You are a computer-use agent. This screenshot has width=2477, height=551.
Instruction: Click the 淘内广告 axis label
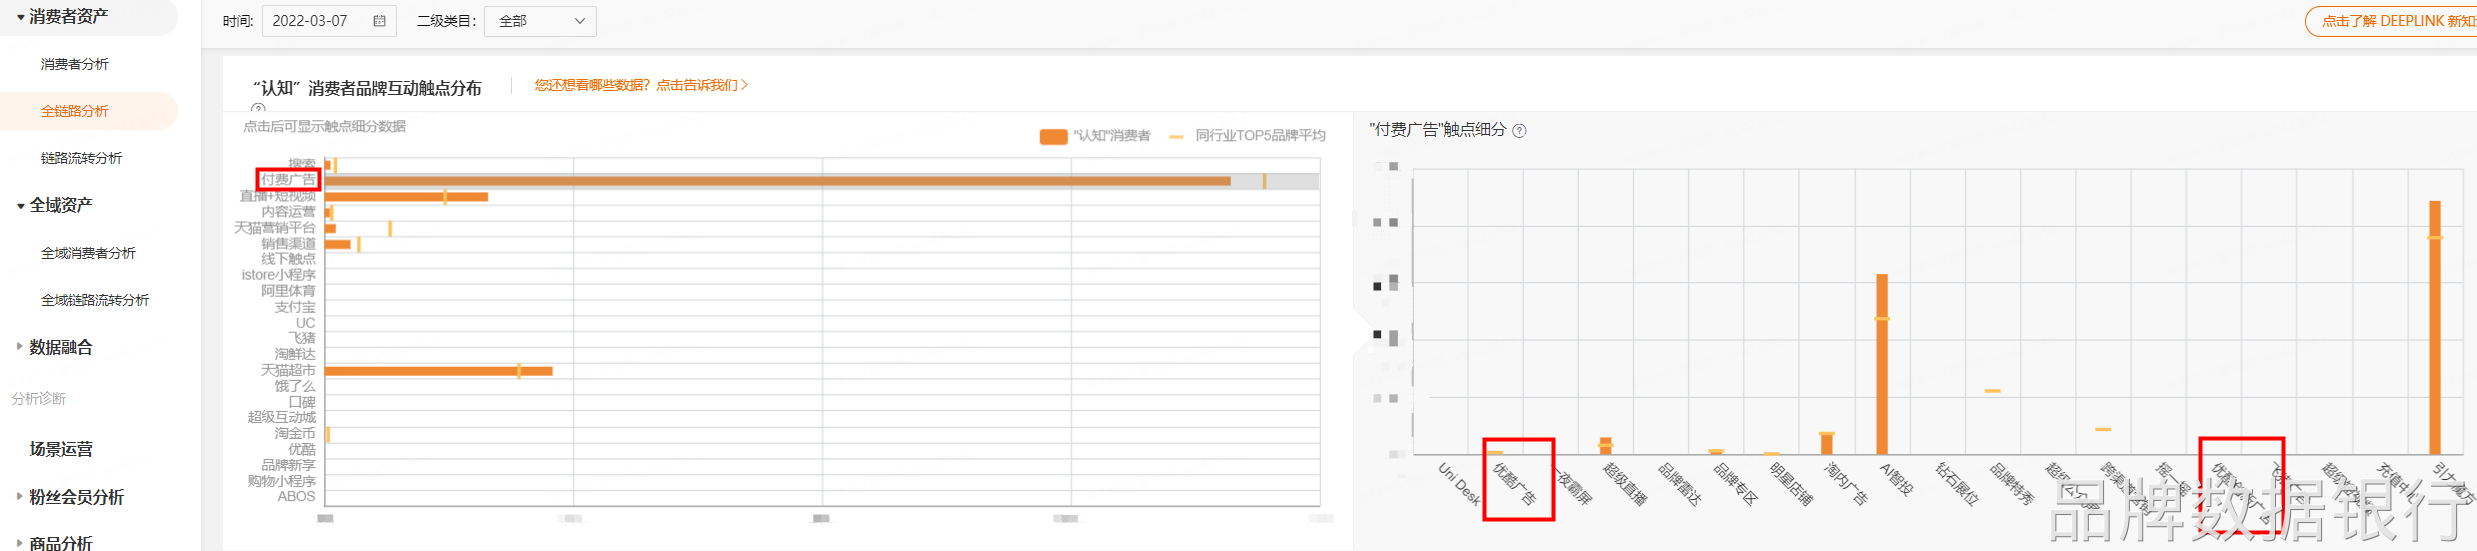tap(1846, 484)
